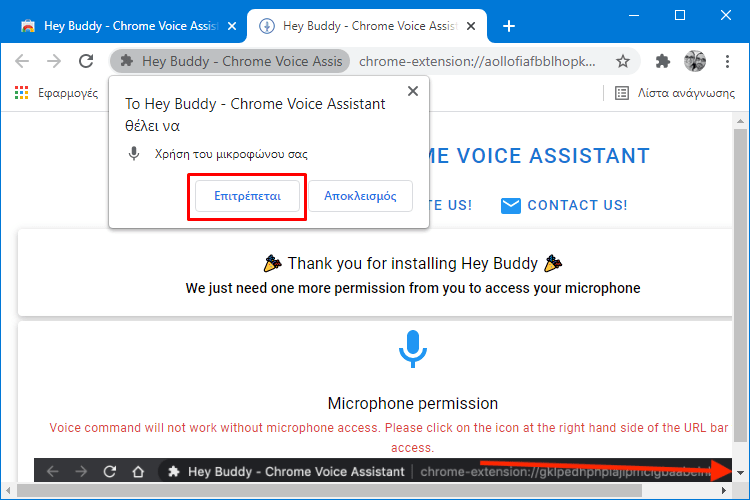Minimize the Chrome window

coord(634,15)
